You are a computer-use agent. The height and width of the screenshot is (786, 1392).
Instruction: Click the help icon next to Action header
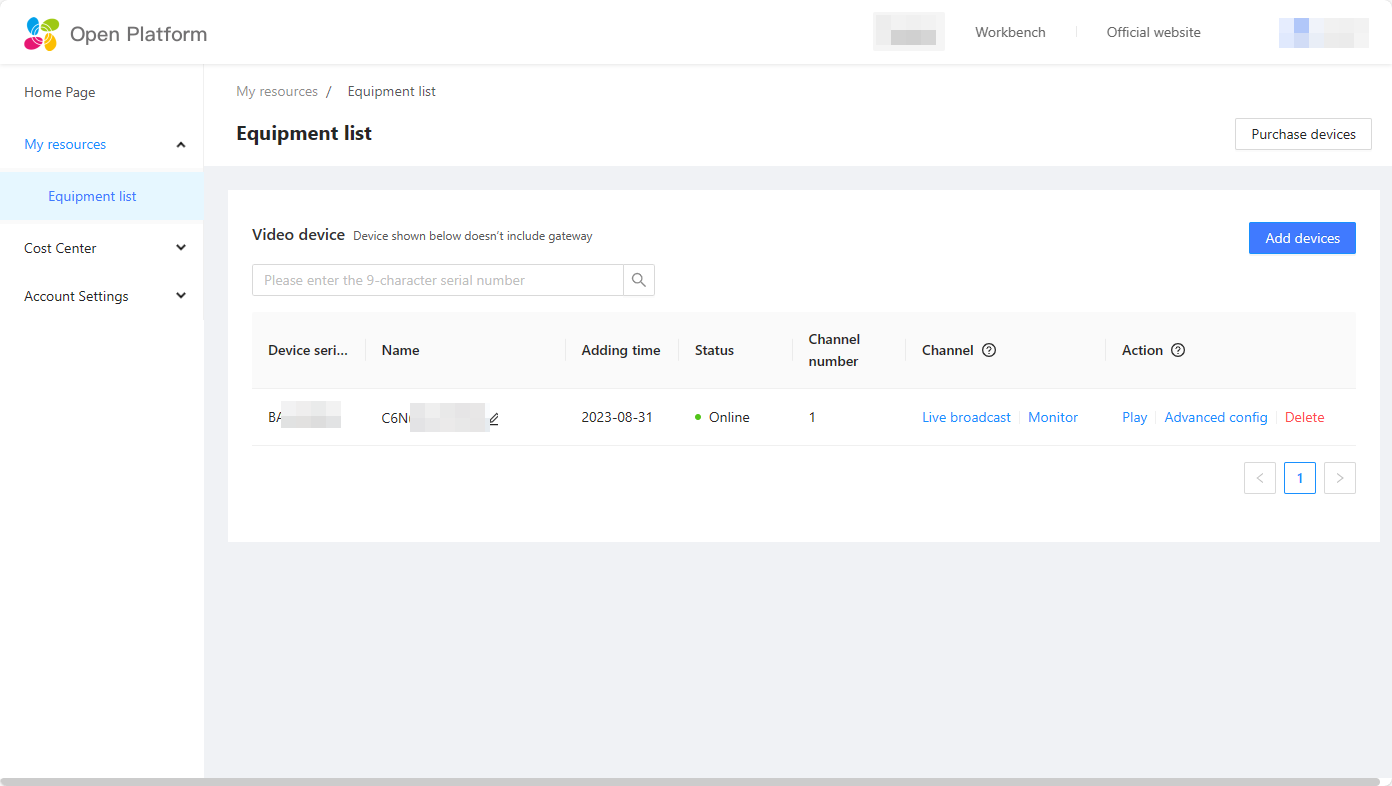pos(1178,350)
